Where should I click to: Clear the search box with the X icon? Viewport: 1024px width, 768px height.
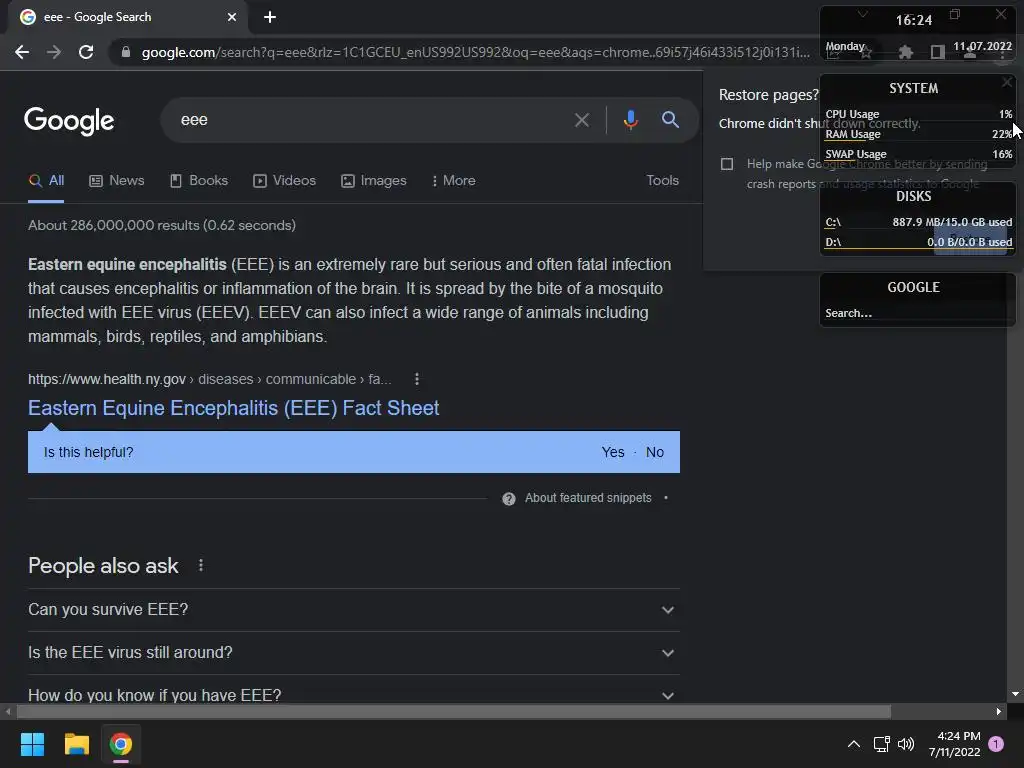[x=581, y=120]
